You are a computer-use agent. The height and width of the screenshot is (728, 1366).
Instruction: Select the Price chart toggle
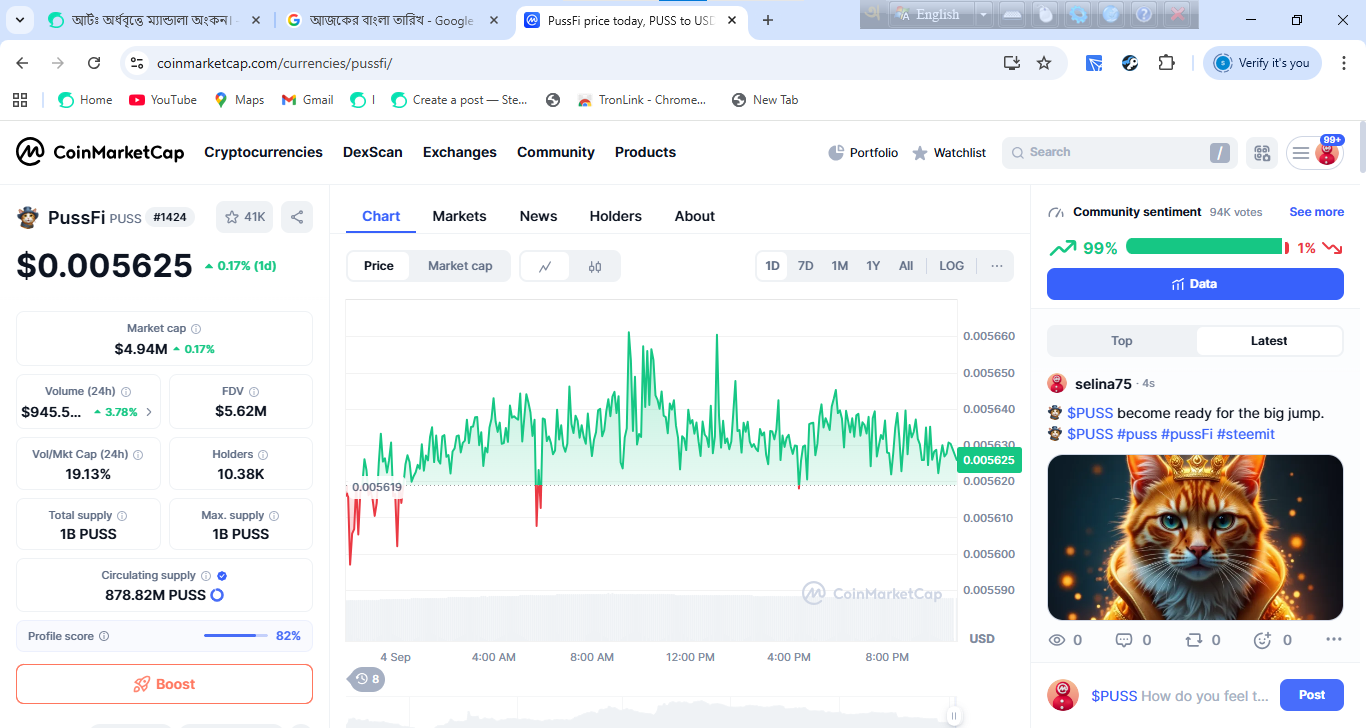pyautogui.click(x=379, y=266)
